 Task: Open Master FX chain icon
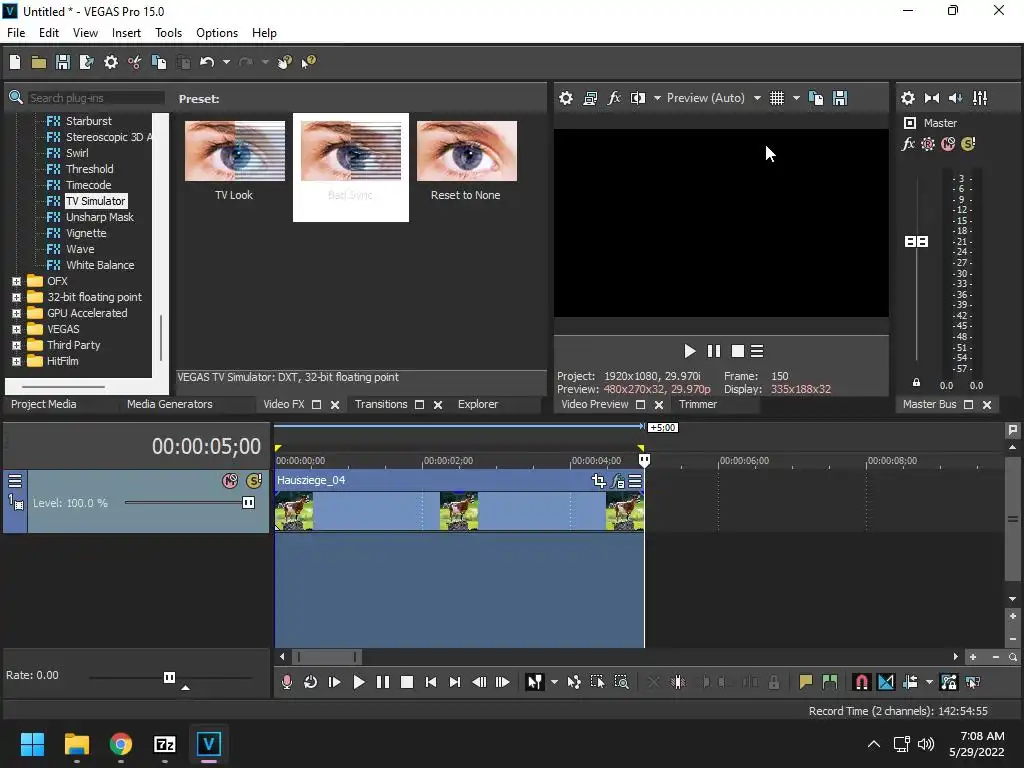908,144
